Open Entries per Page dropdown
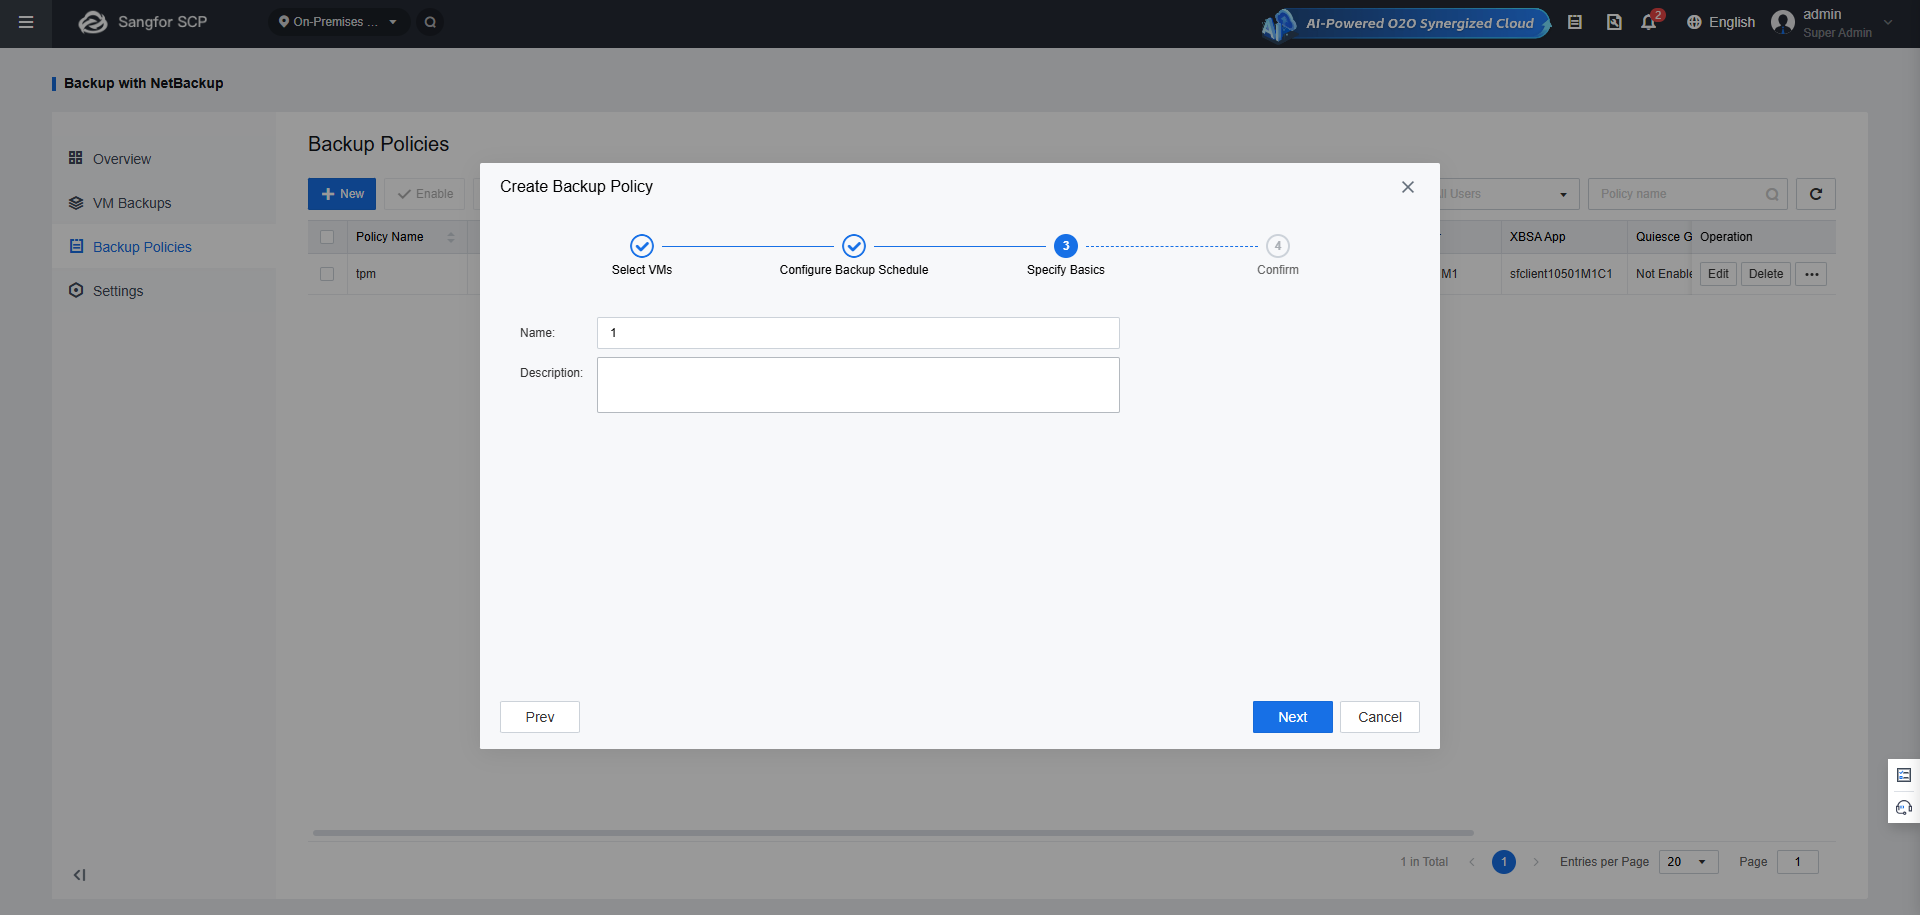The image size is (1920, 915). click(1689, 862)
